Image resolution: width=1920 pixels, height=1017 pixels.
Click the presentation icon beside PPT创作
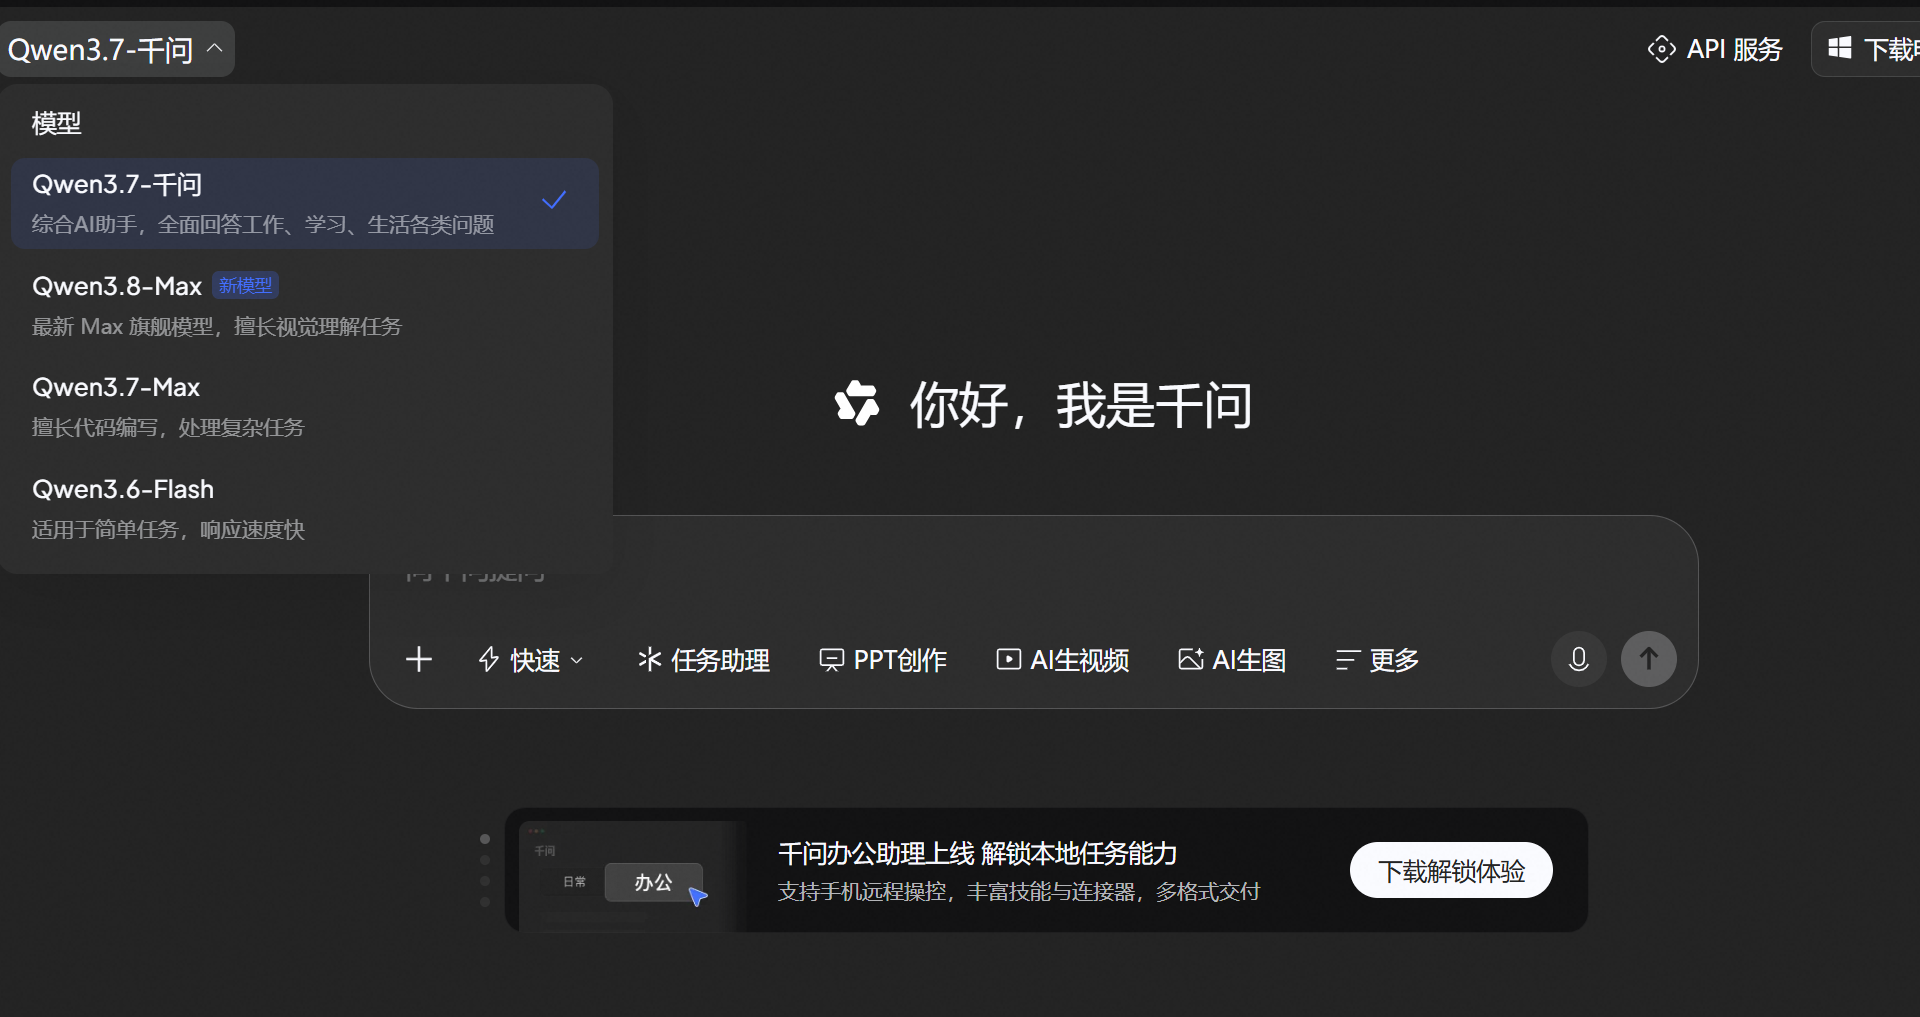831,660
